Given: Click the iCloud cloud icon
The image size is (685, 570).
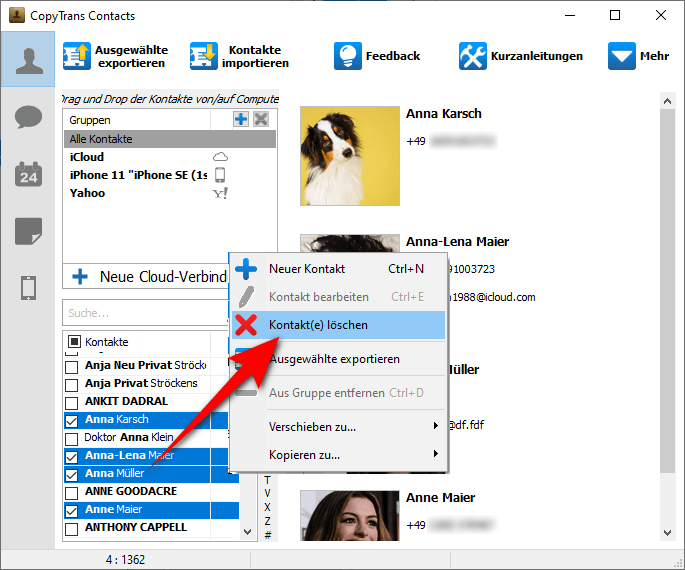Looking at the screenshot, I should coord(220,157).
